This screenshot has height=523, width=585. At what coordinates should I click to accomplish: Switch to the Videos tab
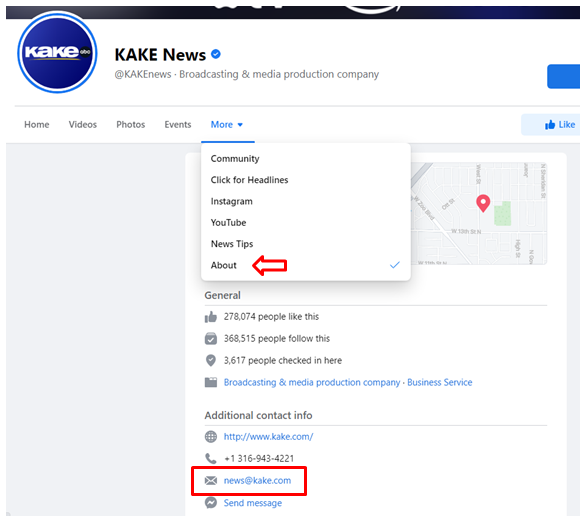click(82, 125)
